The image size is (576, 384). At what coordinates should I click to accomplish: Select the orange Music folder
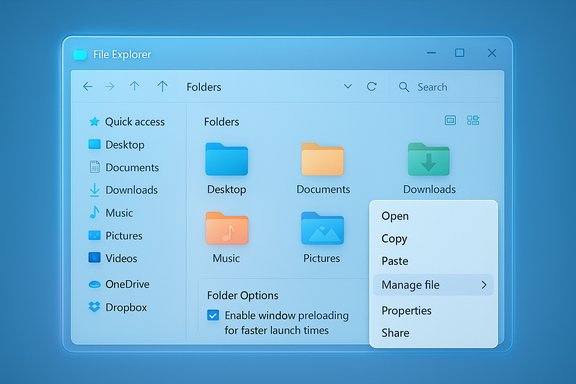pyautogui.click(x=227, y=228)
